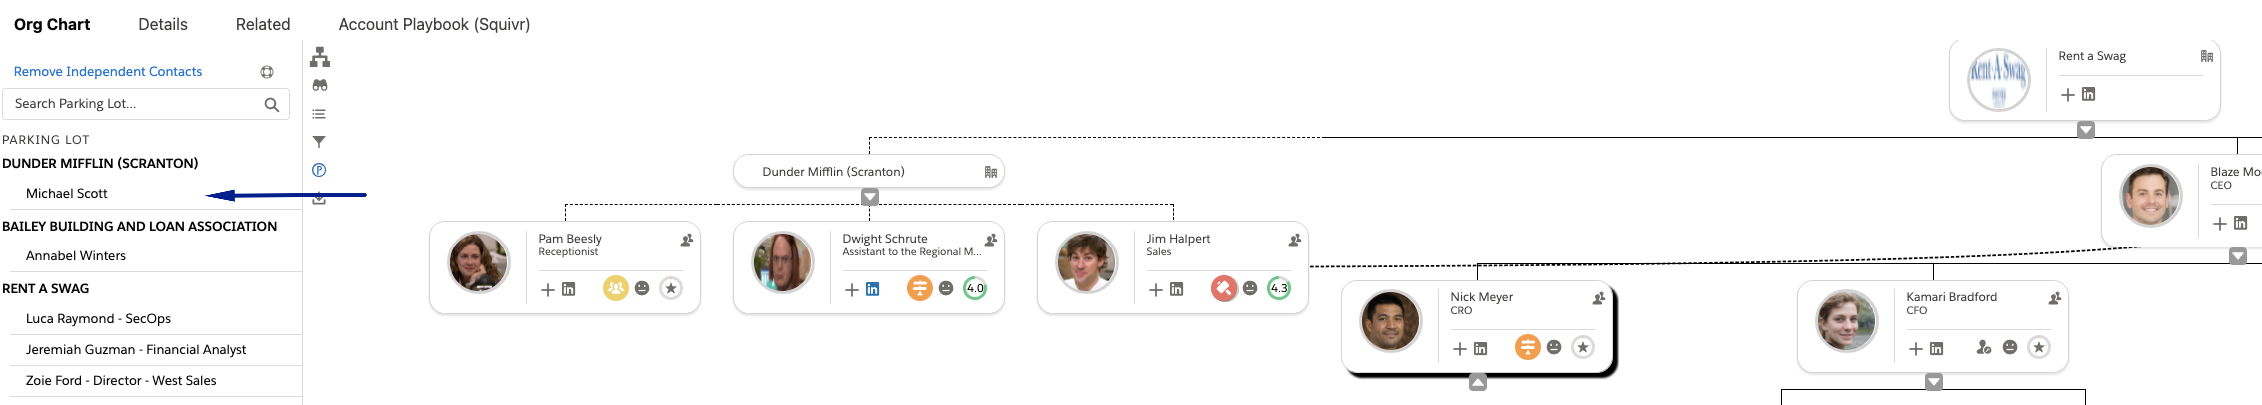Collapse the Rent a Swag account node
The height and width of the screenshot is (405, 2262).
point(2086,129)
